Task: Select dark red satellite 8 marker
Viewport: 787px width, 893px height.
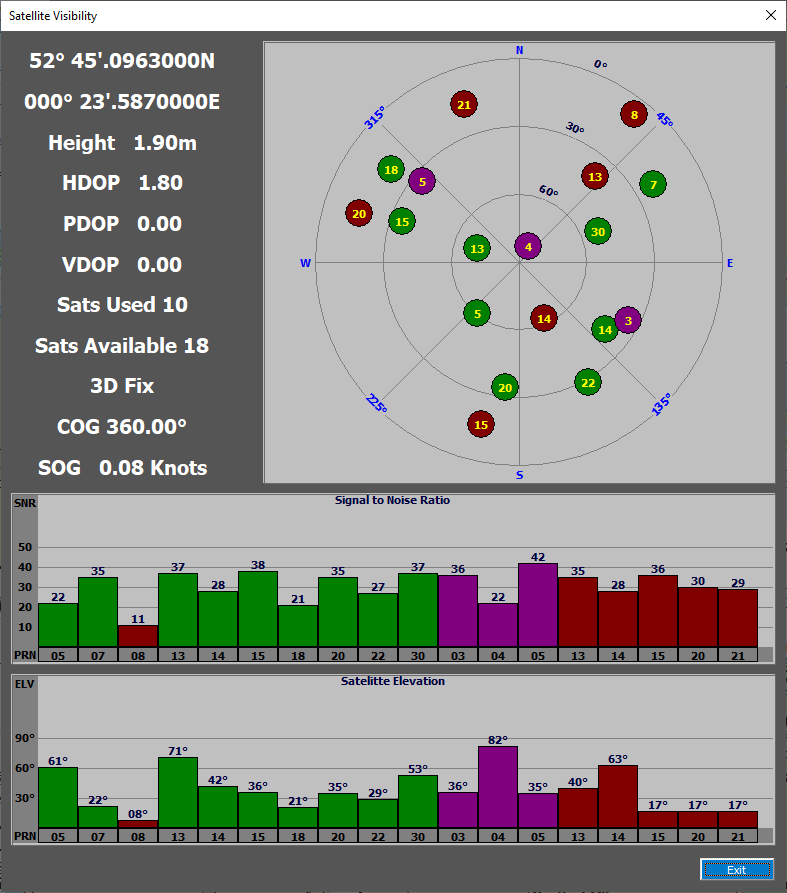Action: (x=633, y=115)
